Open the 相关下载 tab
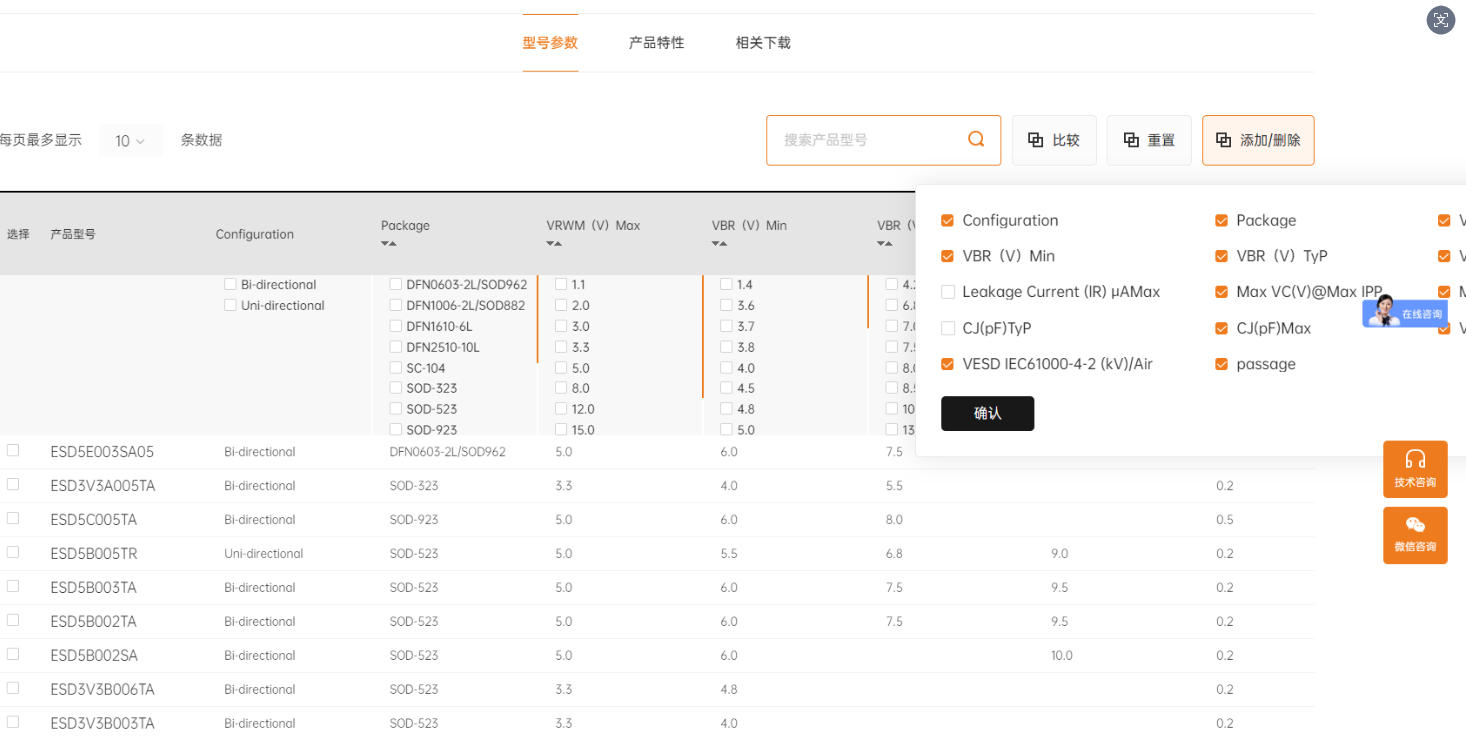The image size is (1466, 755). pyautogui.click(x=762, y=42)
